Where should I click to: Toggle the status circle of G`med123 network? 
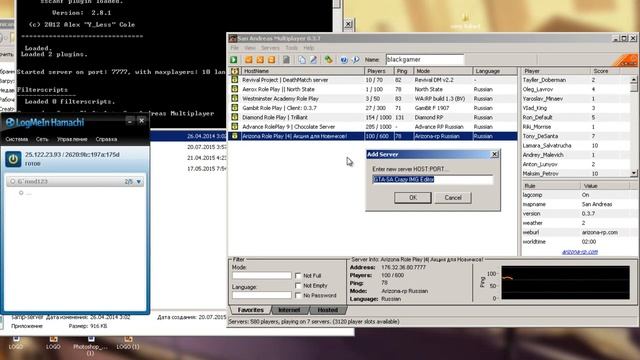click(x=13, y=181)
